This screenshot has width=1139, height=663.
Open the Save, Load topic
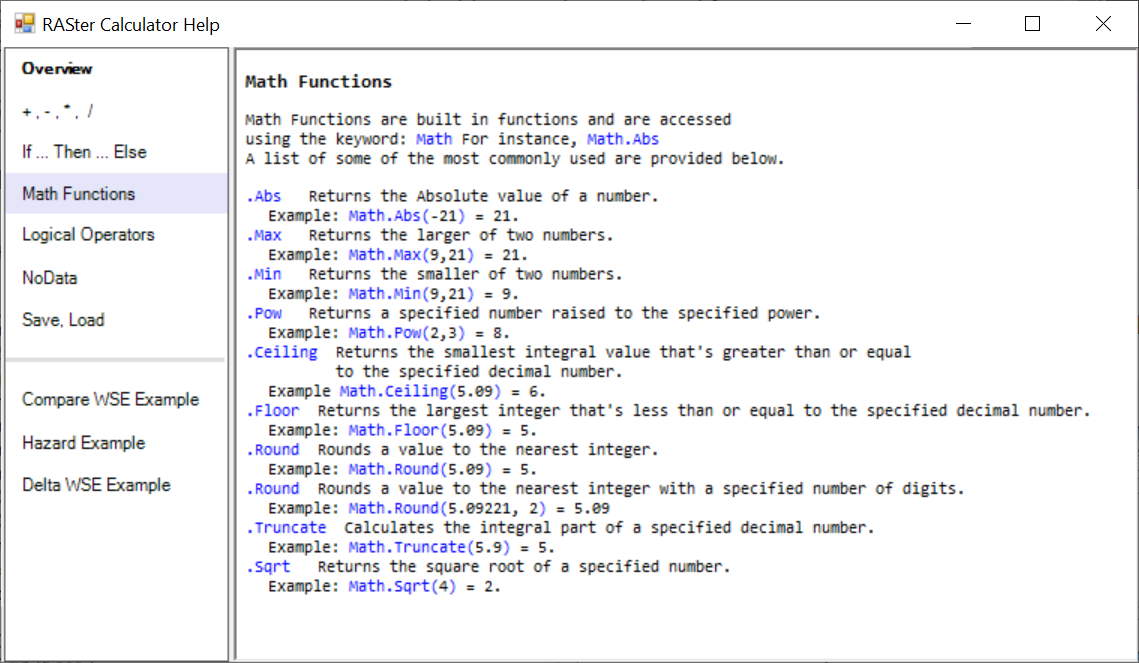(63, 320)
